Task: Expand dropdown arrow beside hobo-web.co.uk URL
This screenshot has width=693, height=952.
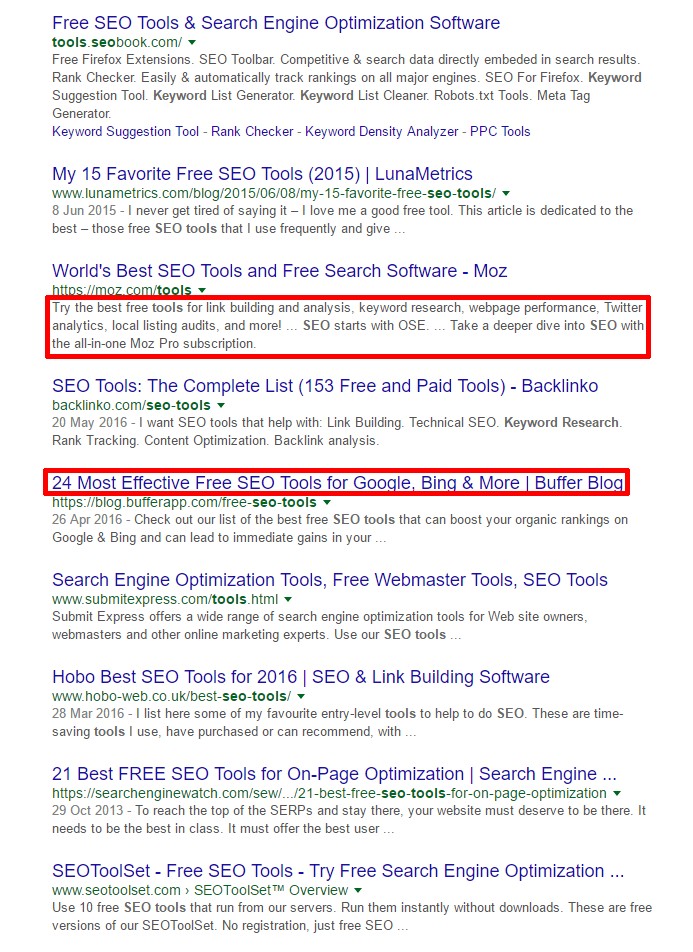Action: coord(301,697)
